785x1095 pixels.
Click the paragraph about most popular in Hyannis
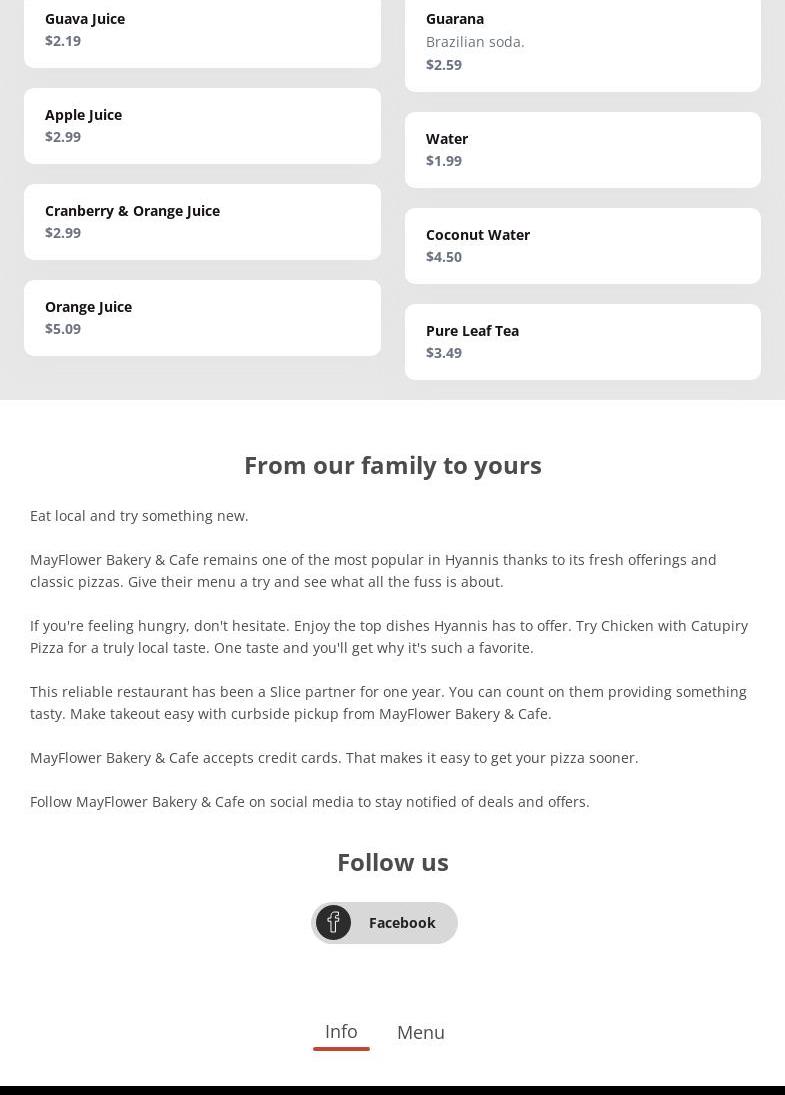373,571
